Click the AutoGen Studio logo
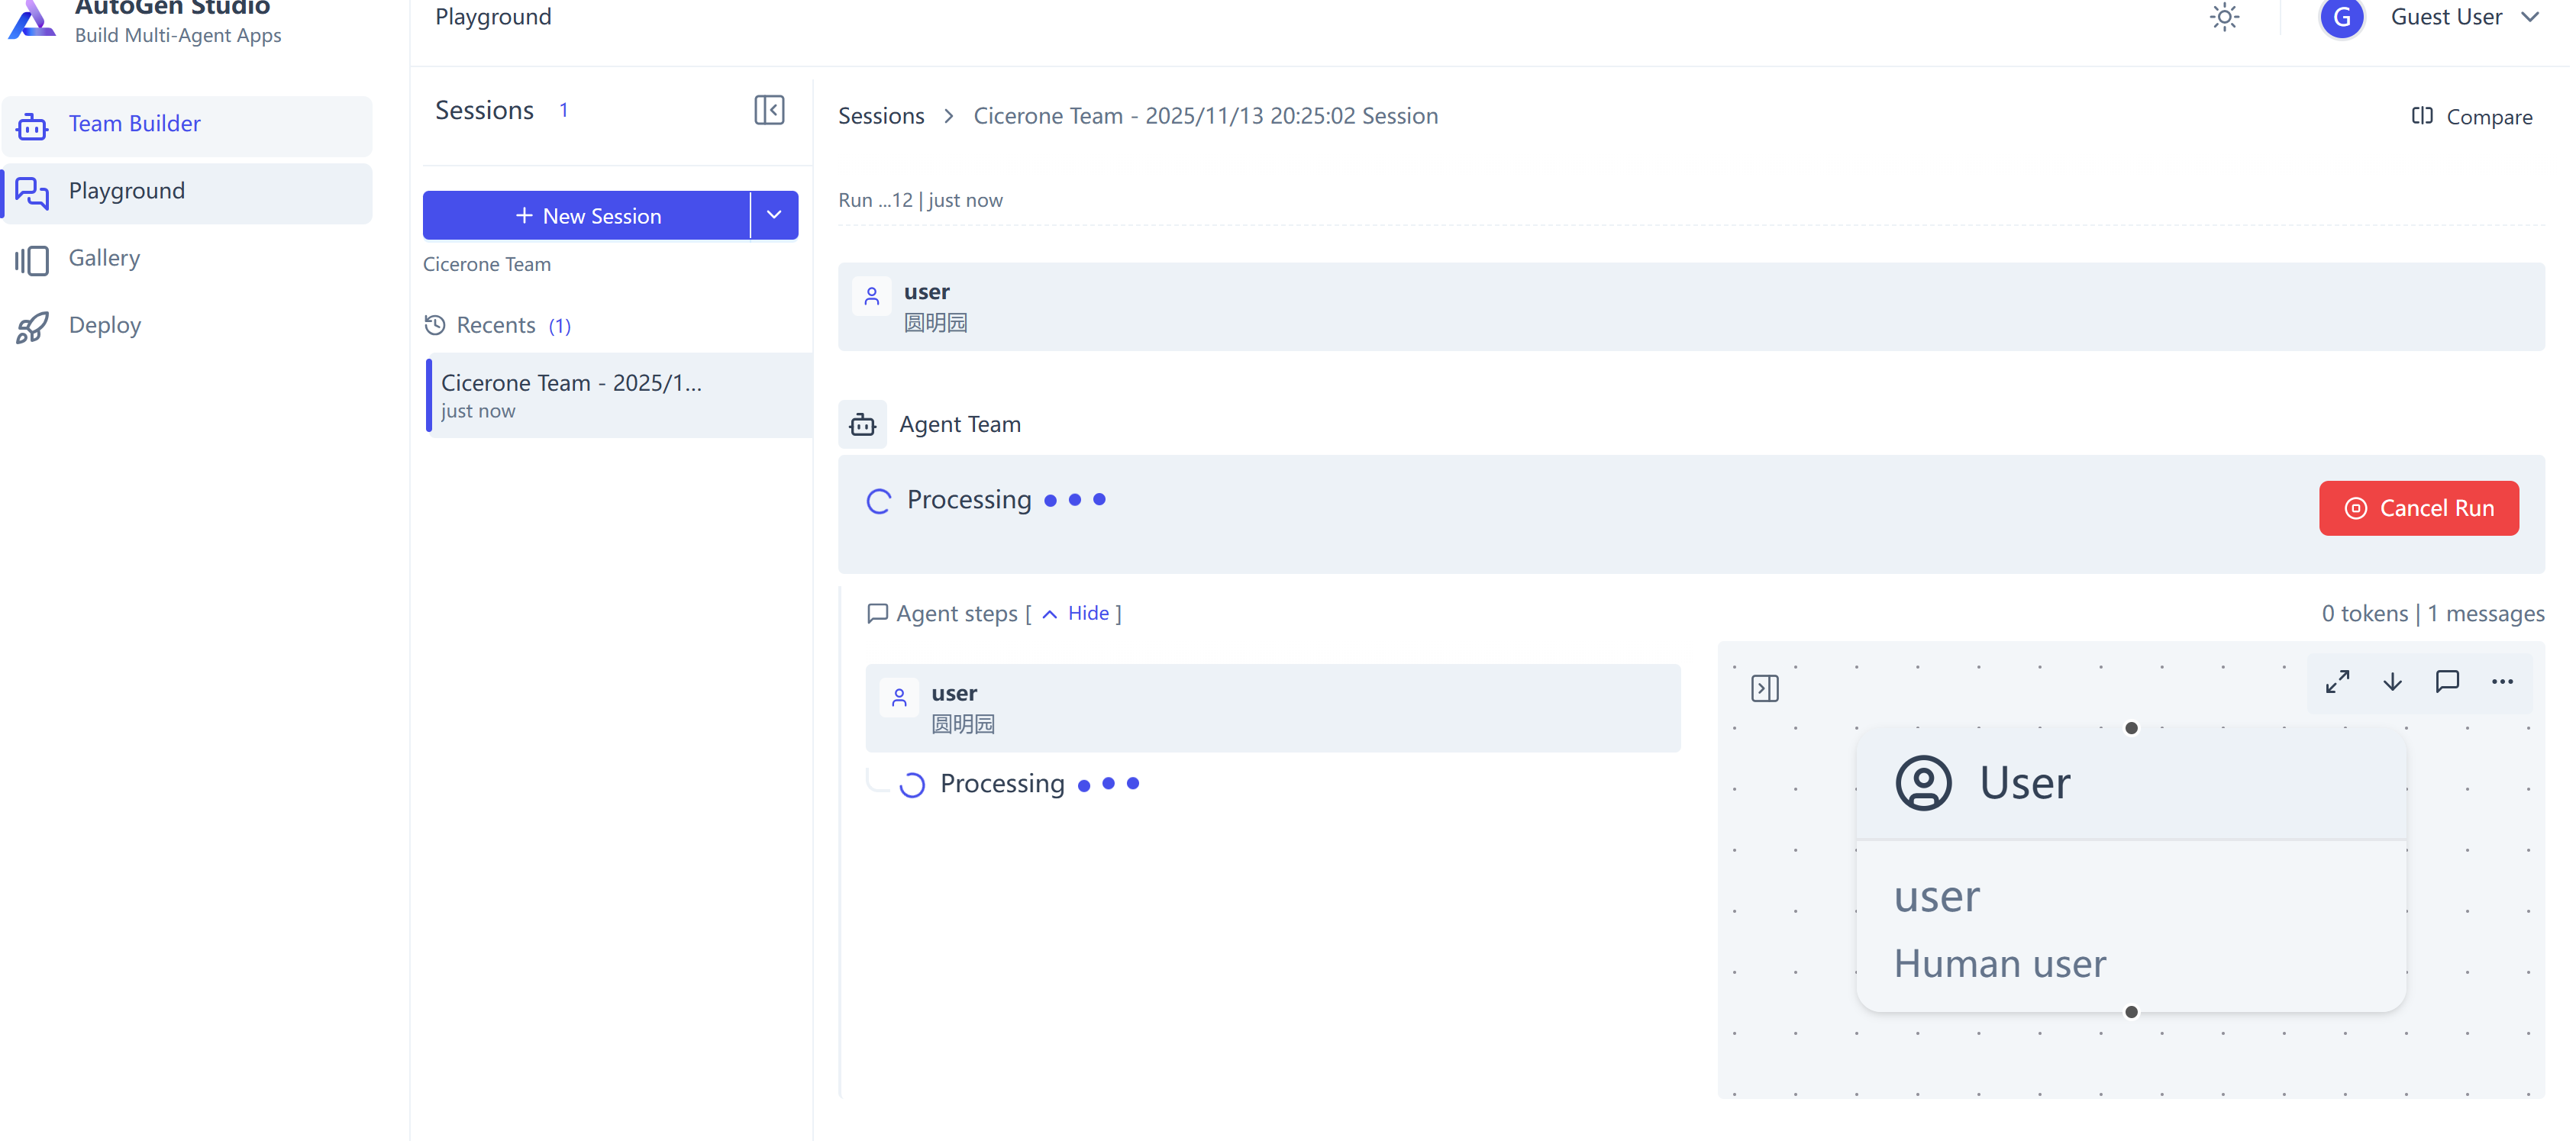Viewport: 2576px width, 1141px height. click(x=33, y=18)
